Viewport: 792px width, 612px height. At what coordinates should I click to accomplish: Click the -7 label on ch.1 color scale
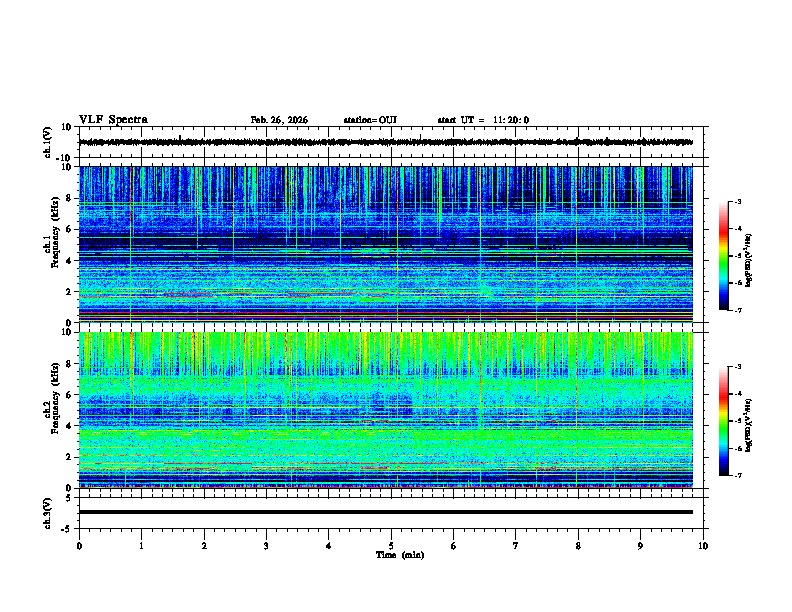pyautogui.click(x=737, y=310)
